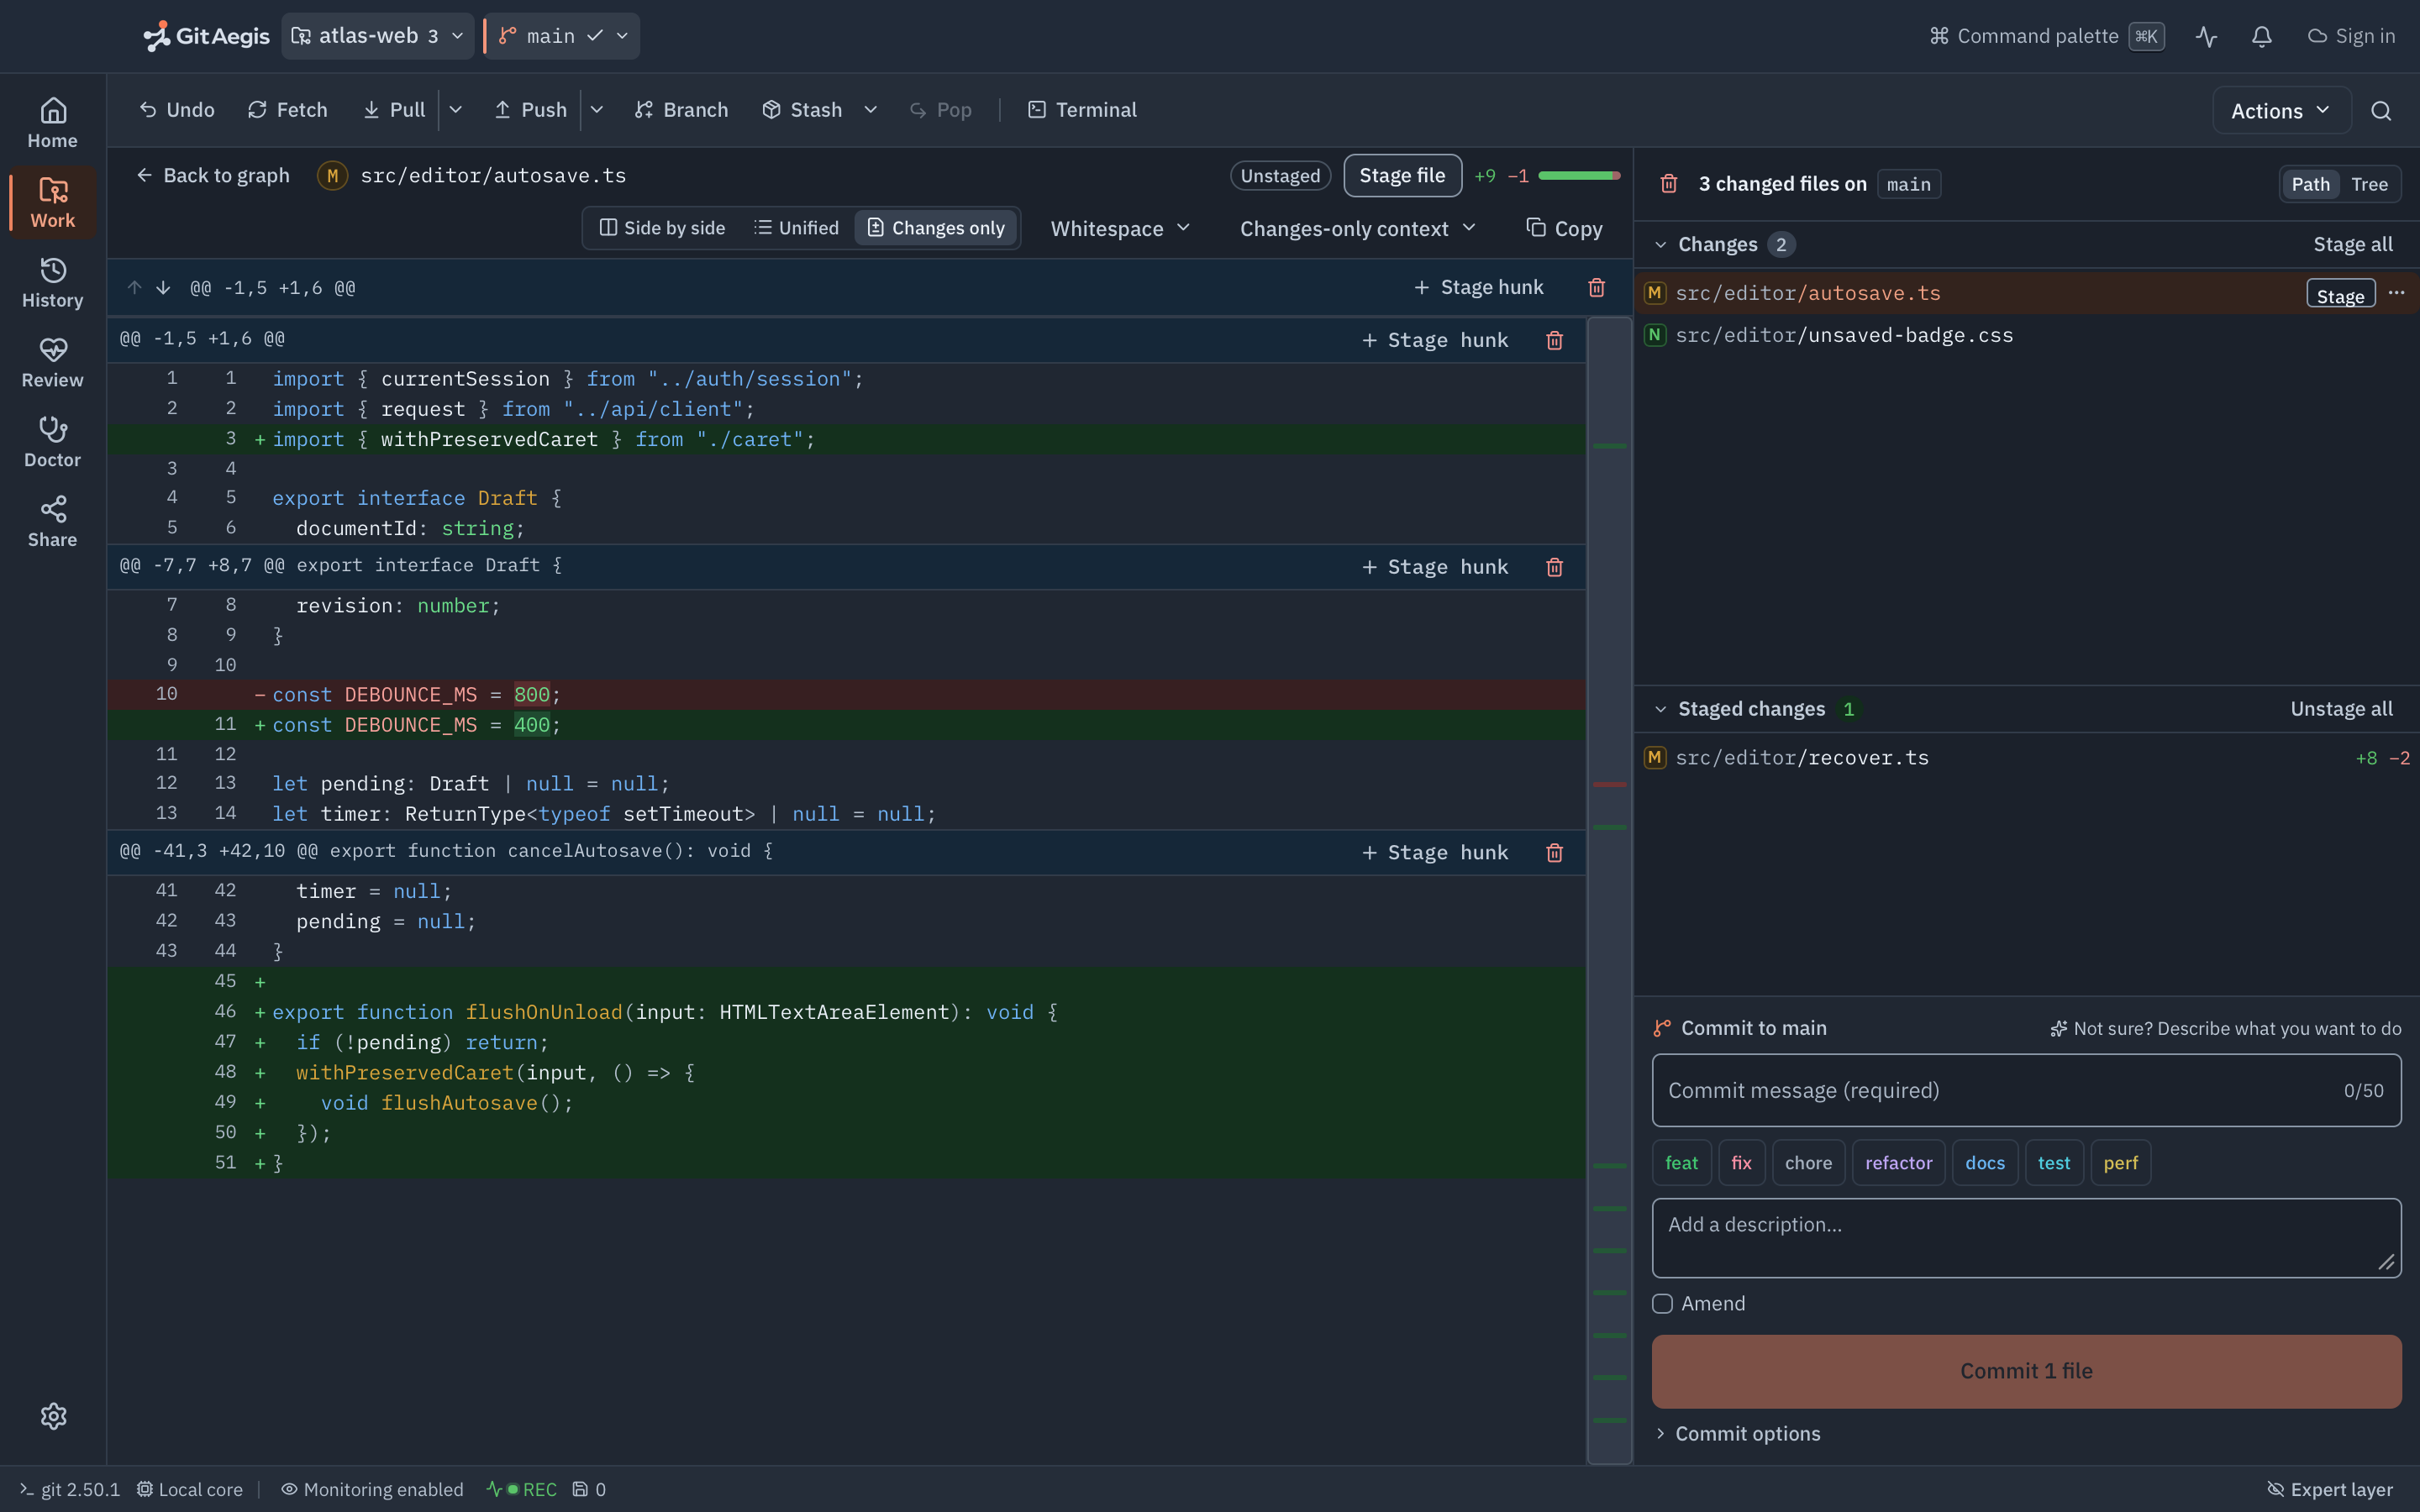
Task: Toggle the Expert layer
Action: point(2330,1489)
